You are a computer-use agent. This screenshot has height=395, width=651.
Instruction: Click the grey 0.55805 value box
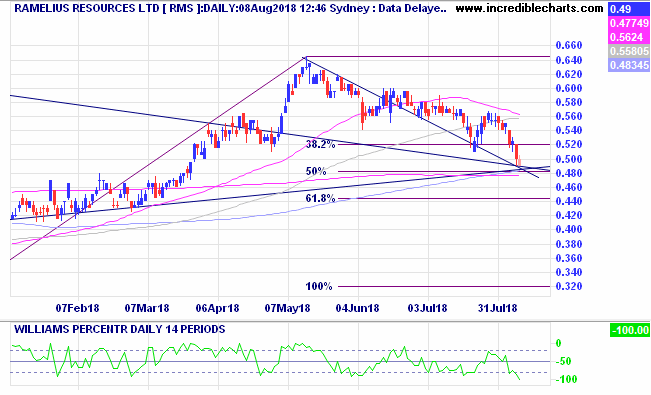(x=629, y=51)
